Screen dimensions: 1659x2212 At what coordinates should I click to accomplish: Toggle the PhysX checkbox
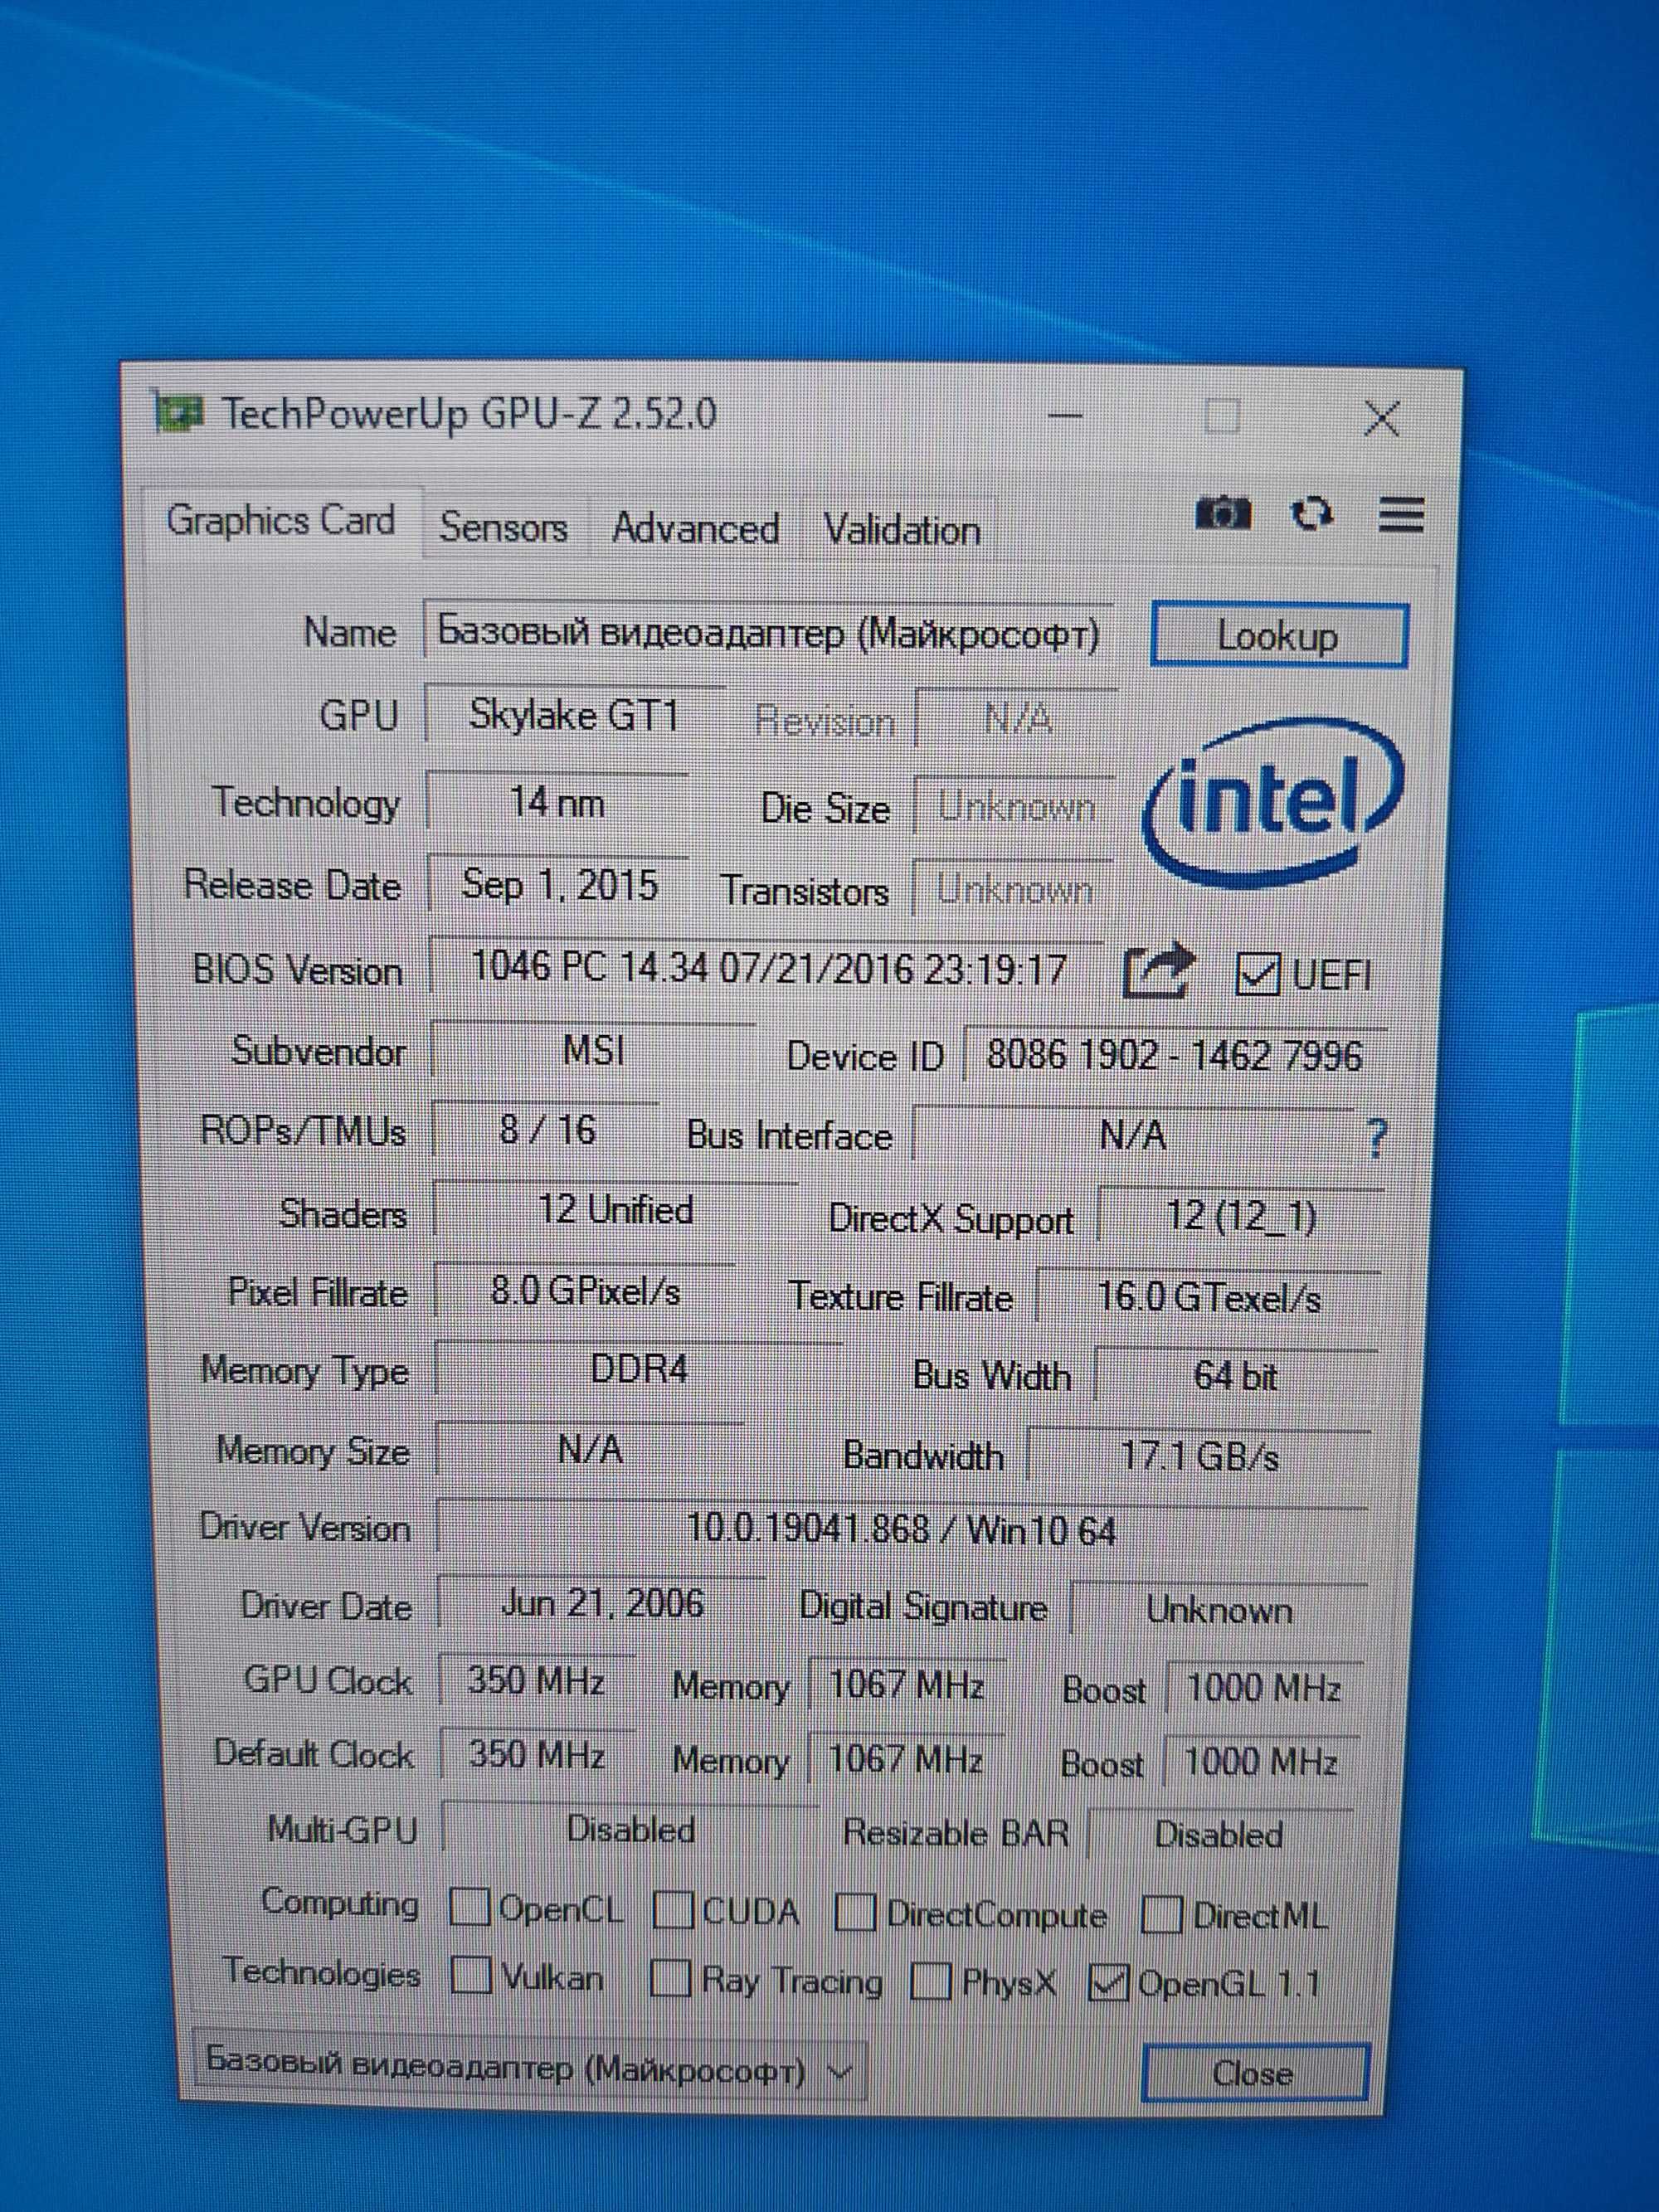(x=930, y=1981)
